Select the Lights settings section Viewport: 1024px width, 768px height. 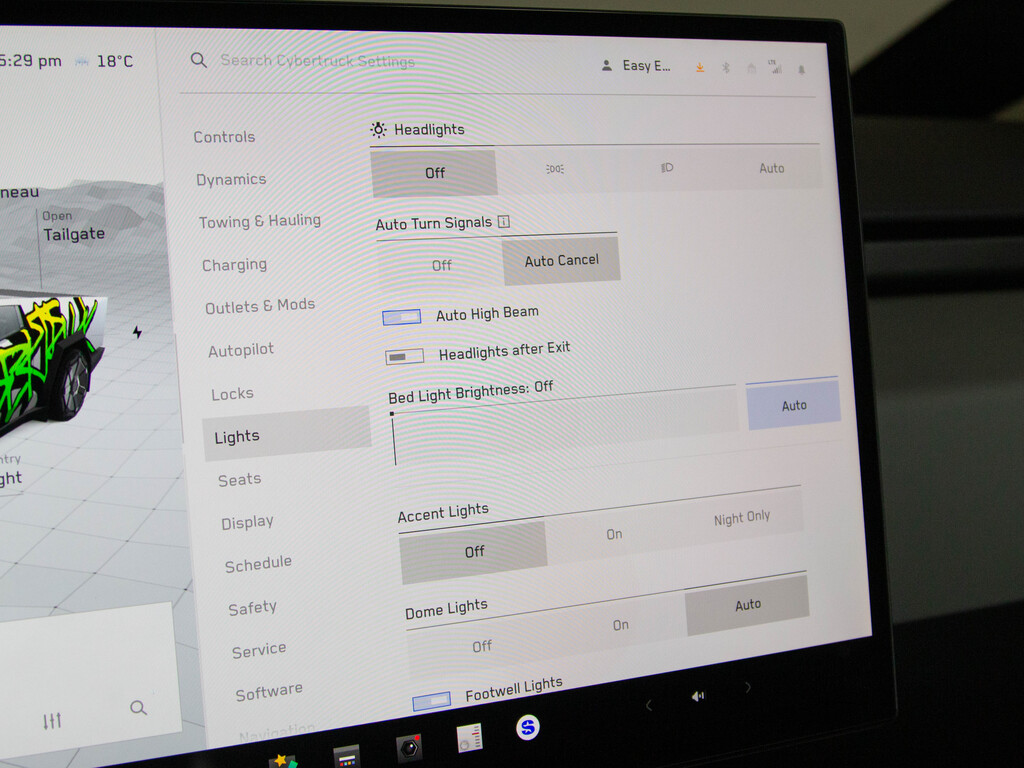coord(287,434)
